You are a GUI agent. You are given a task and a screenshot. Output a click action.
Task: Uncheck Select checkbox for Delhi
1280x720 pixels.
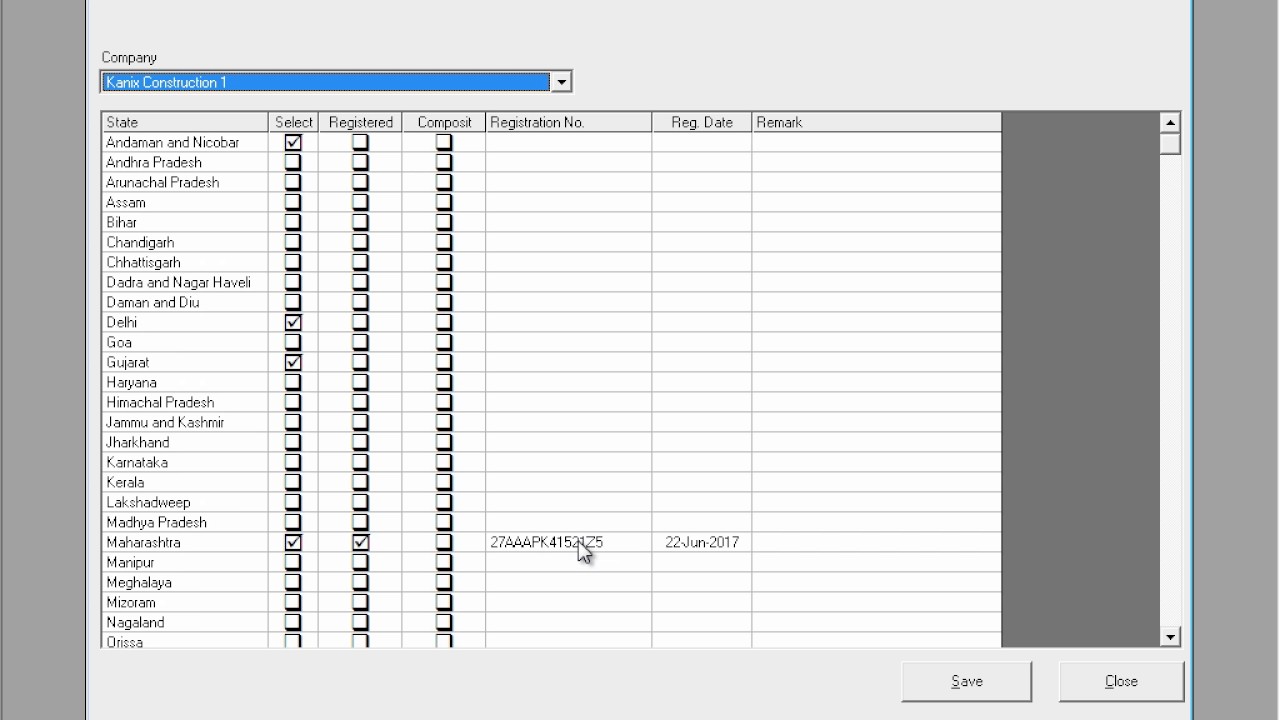click(293, 322)
